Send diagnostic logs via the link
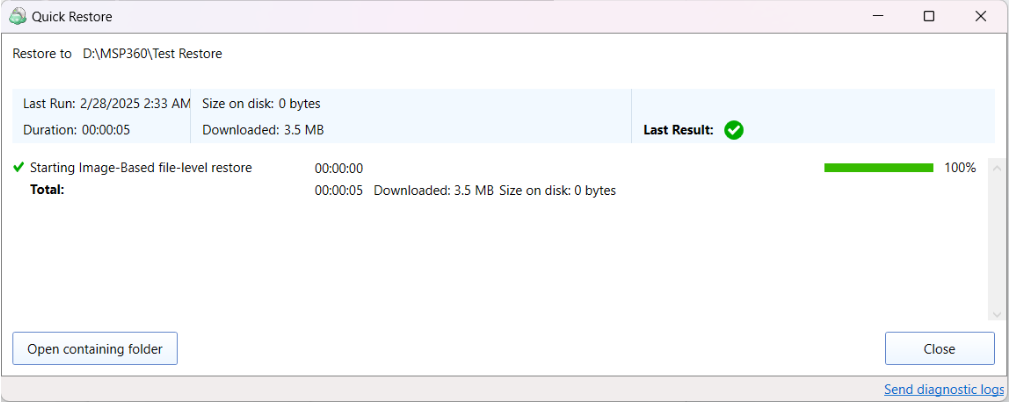This screenshot has height=406, width=1010. coord(943,389)
